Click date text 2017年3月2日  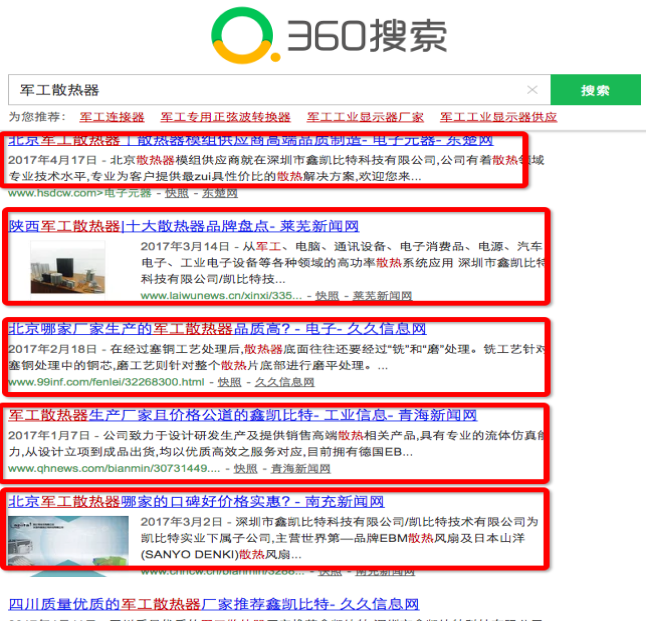click(182, 522)
